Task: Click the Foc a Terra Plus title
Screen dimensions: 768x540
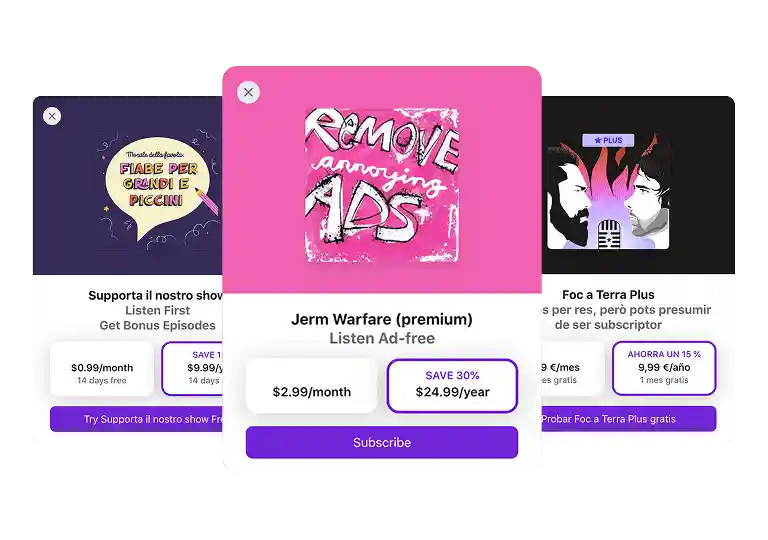Action: 608,295
